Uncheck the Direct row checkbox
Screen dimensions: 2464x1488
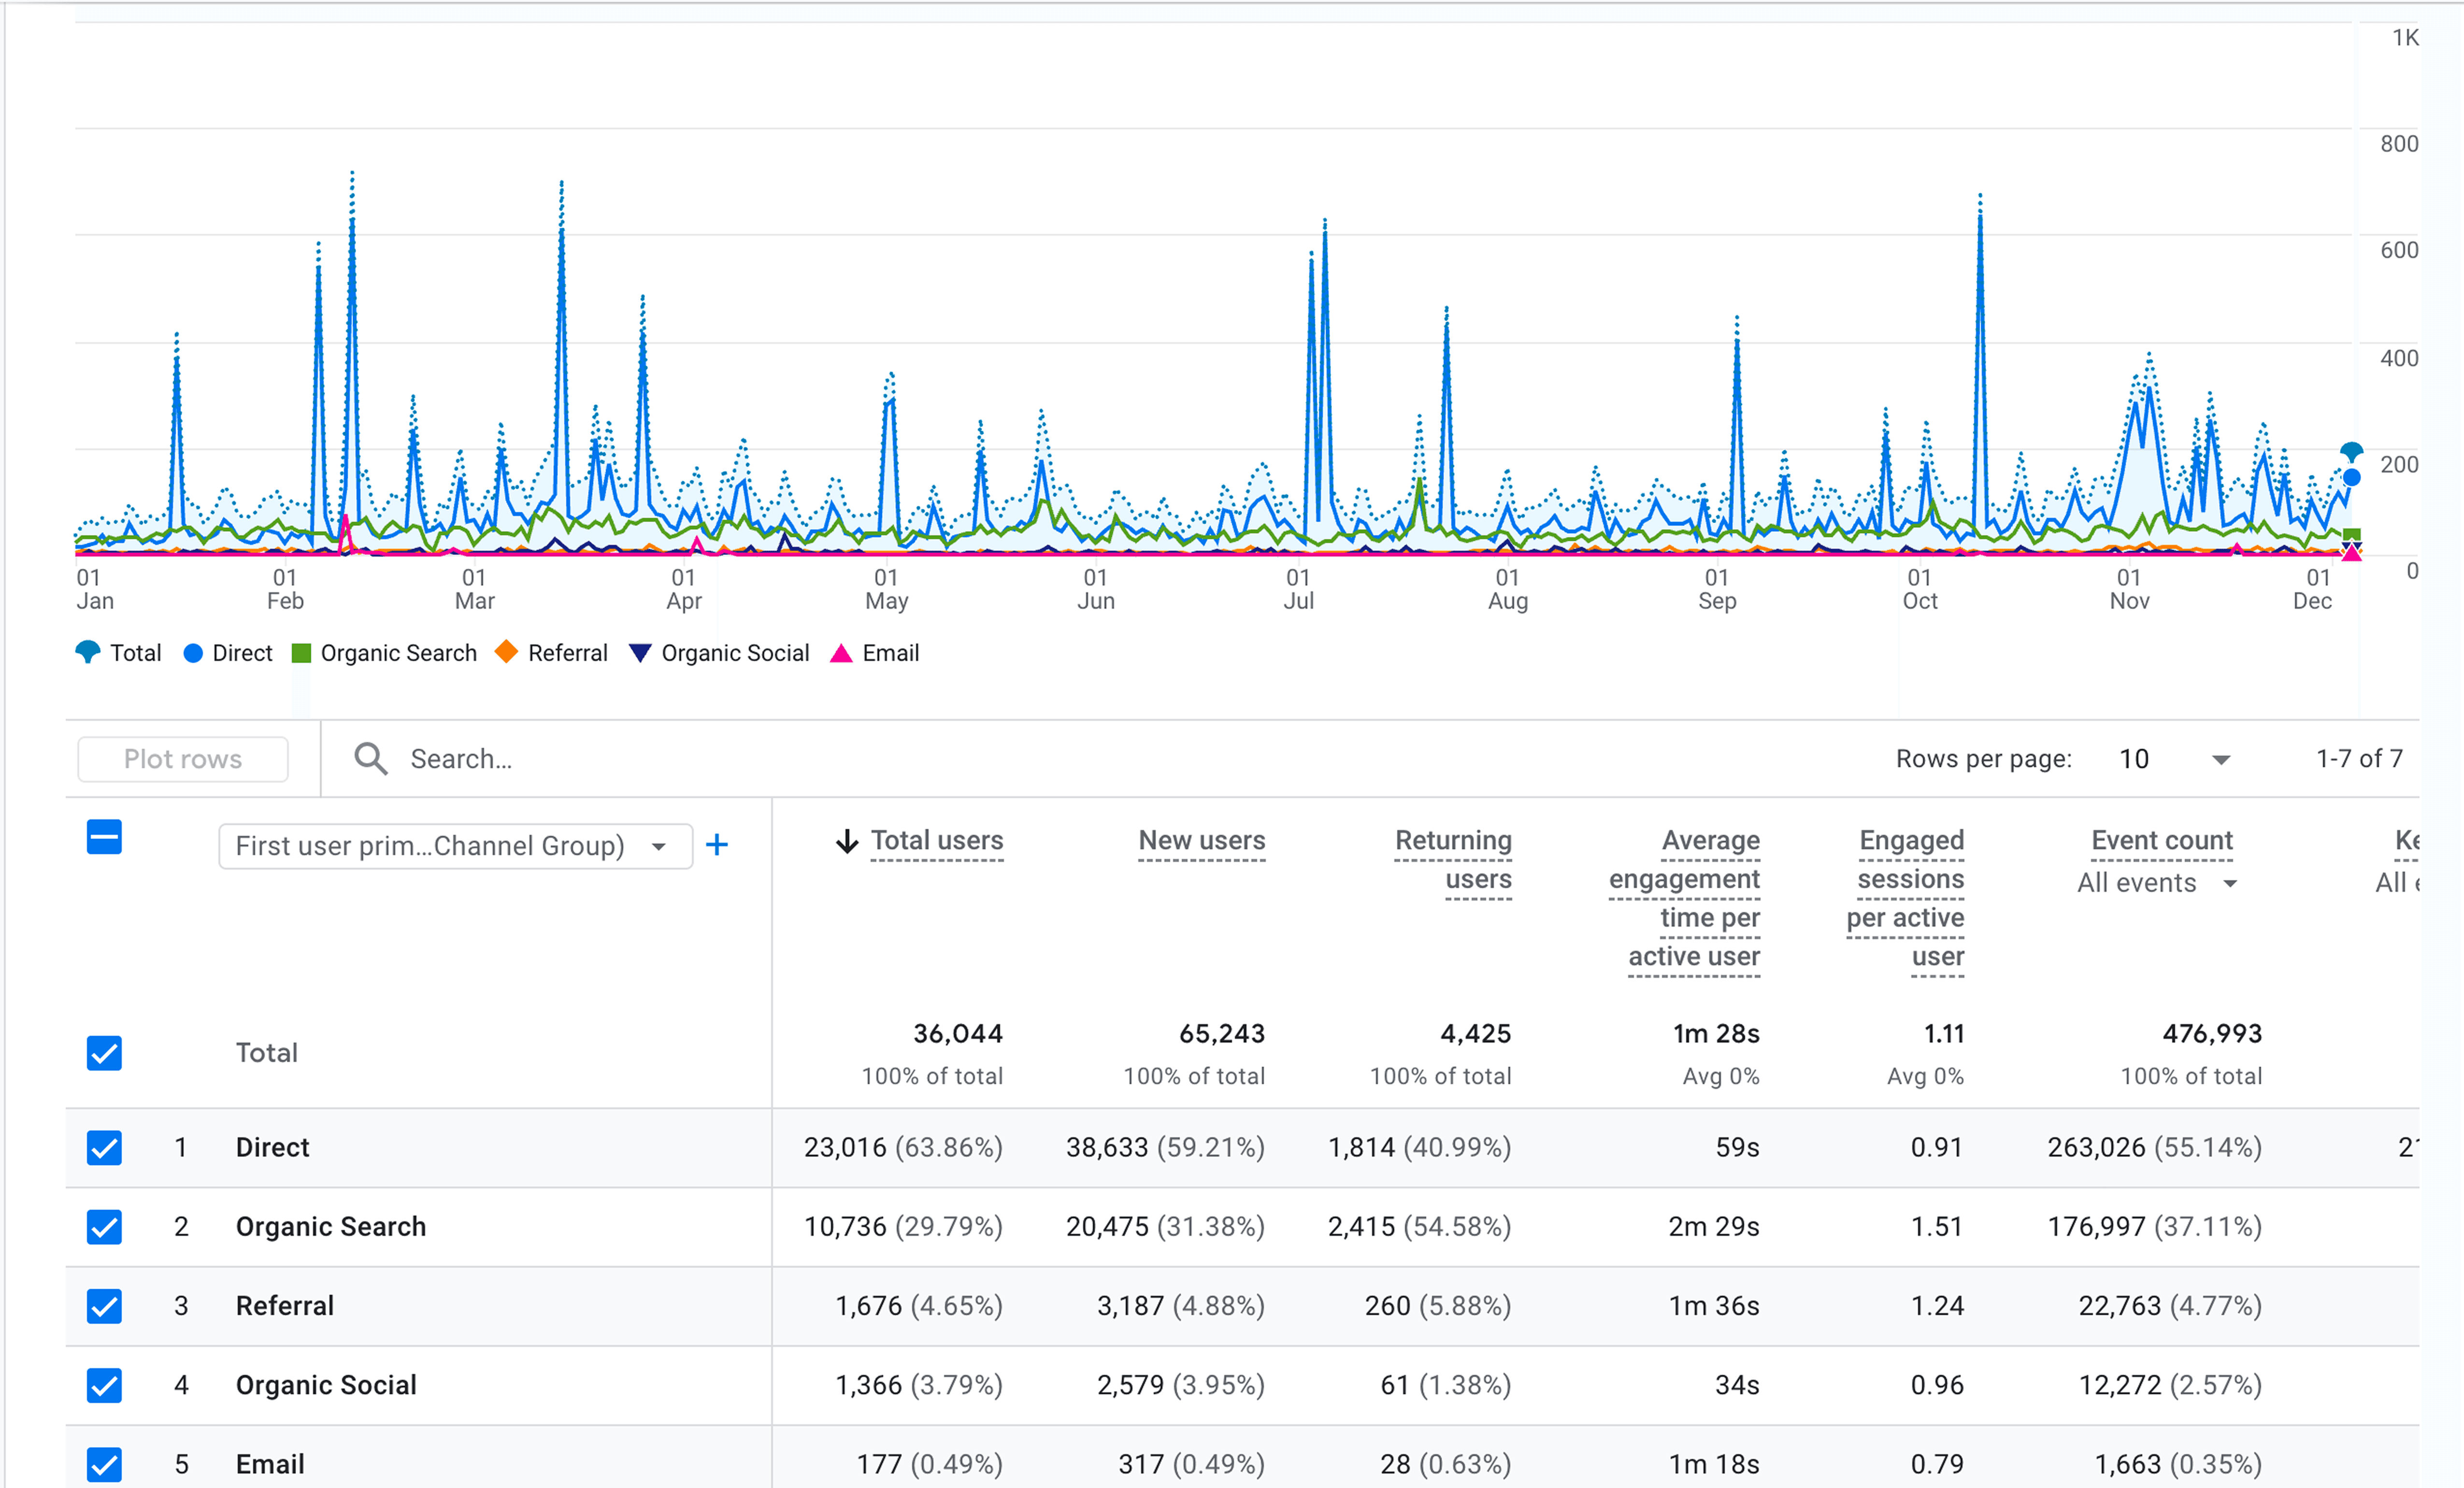(104, 1147)
